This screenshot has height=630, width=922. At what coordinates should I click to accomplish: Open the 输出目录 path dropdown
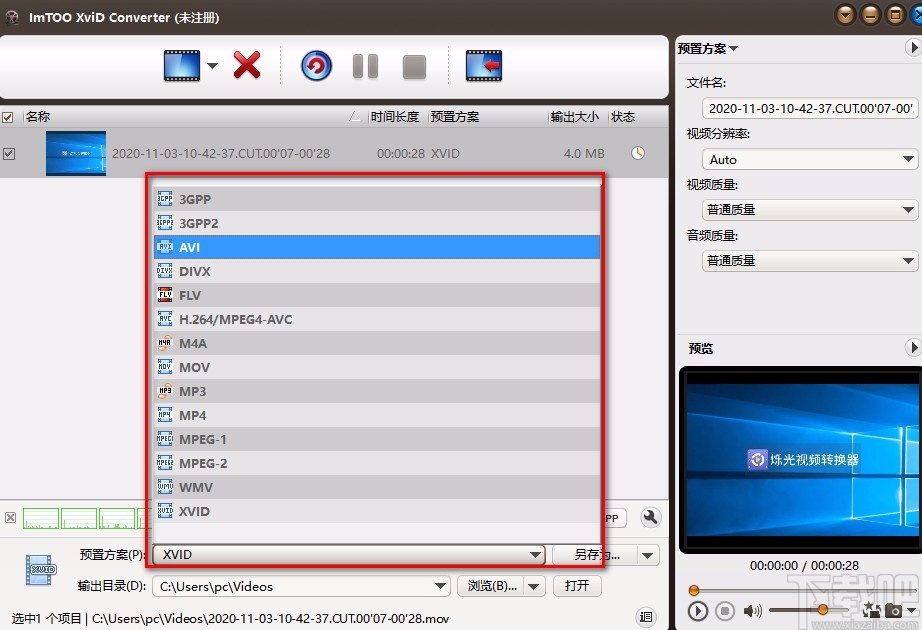coord(439,586)
